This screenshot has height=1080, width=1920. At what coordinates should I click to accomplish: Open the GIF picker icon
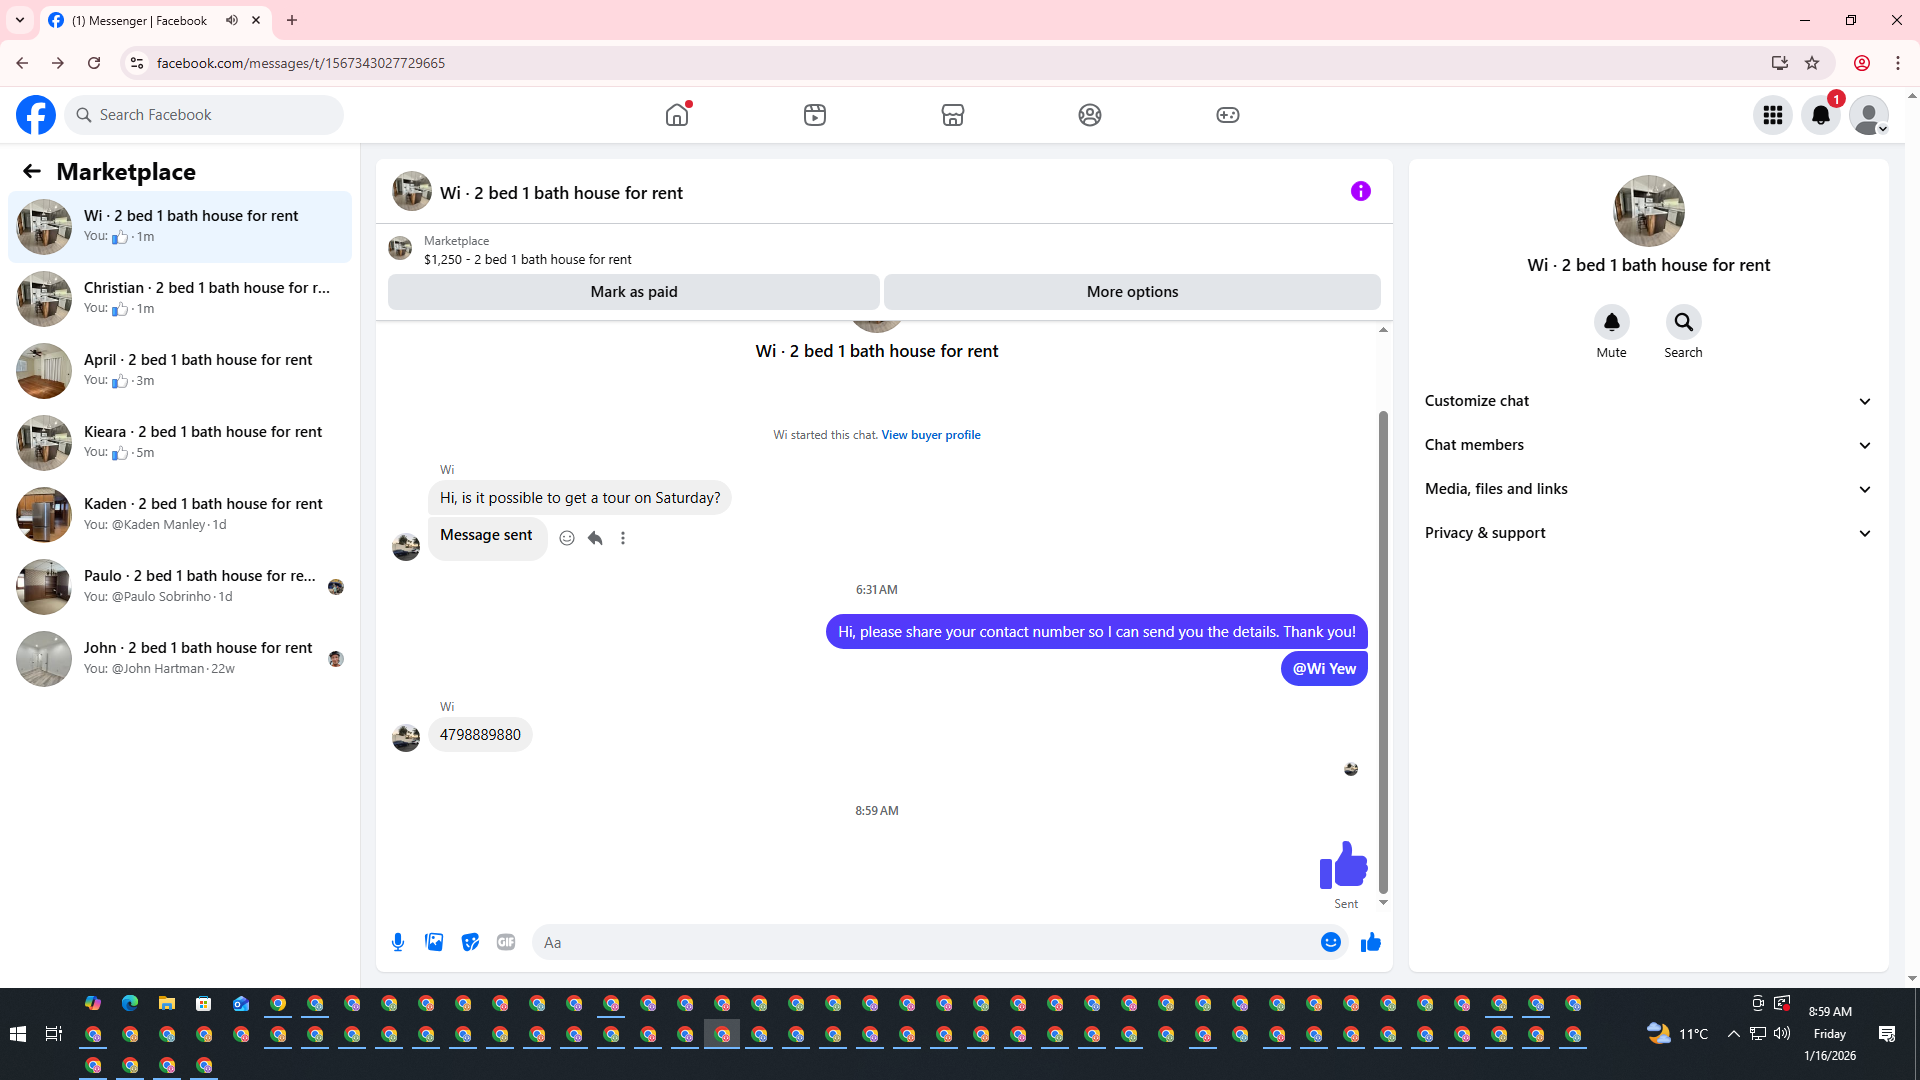[506, 942]
